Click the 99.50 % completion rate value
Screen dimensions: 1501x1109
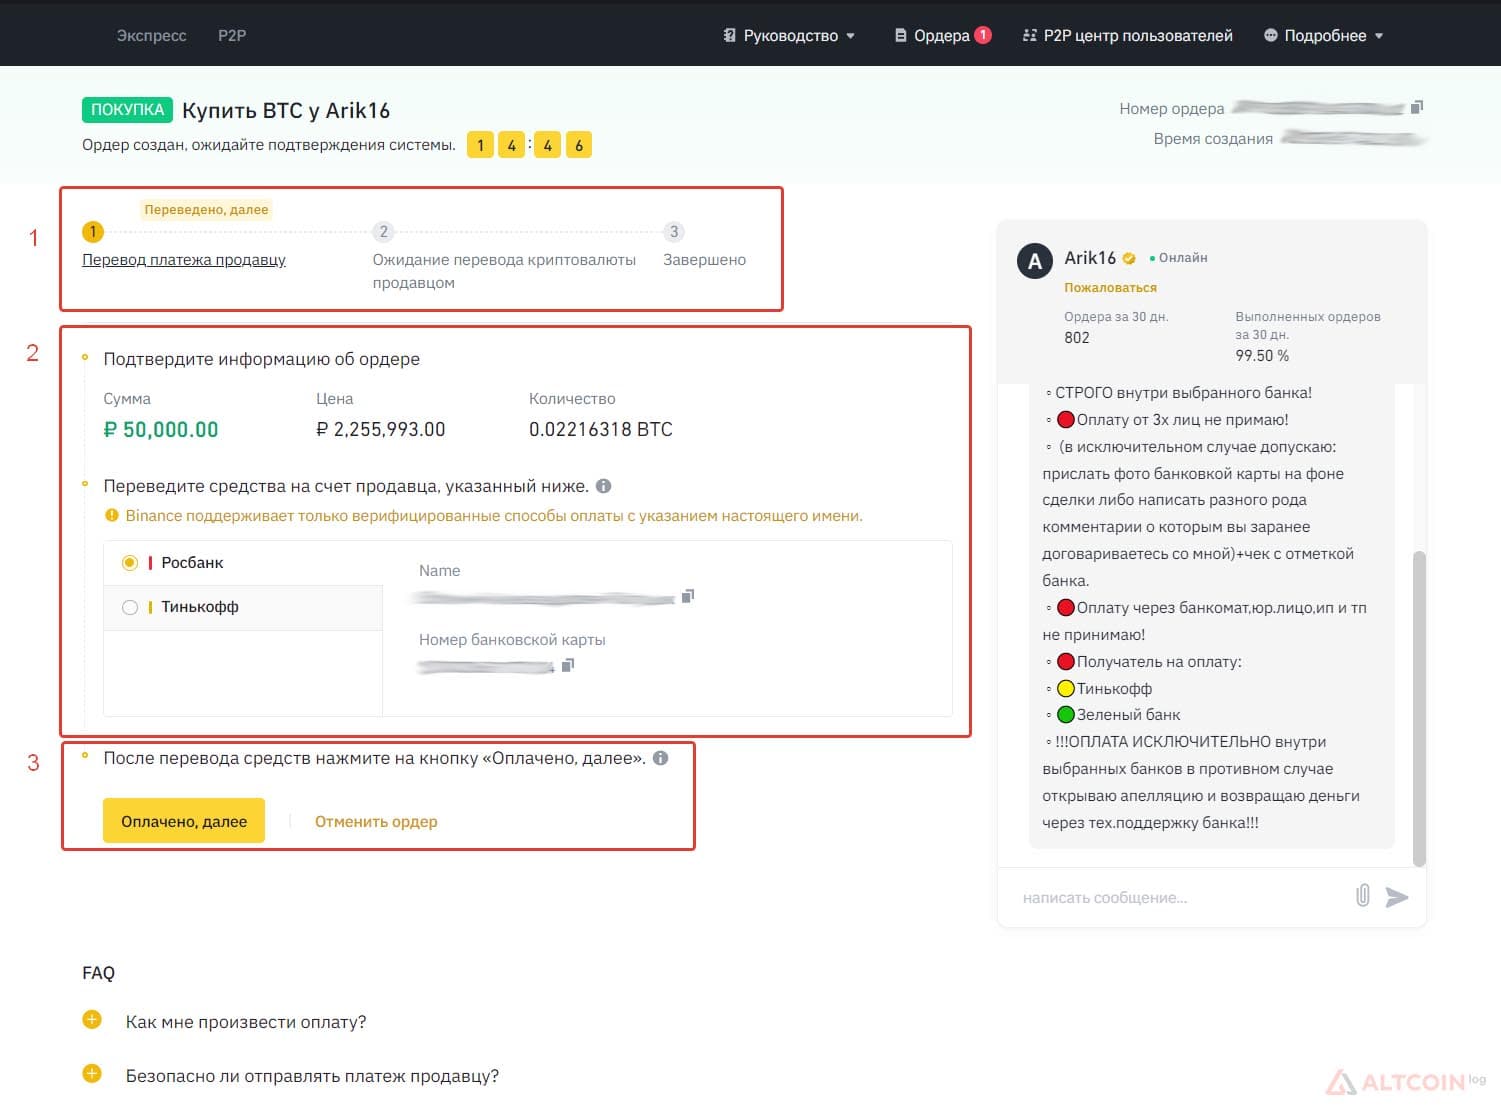pos(1262,356)
